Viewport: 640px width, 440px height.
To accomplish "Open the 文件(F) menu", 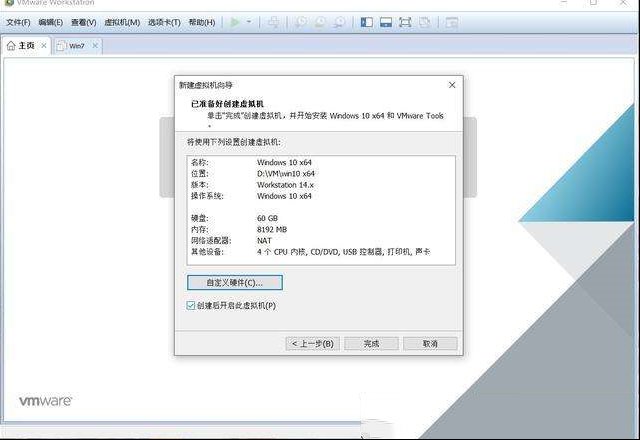I will click(18, 22).
